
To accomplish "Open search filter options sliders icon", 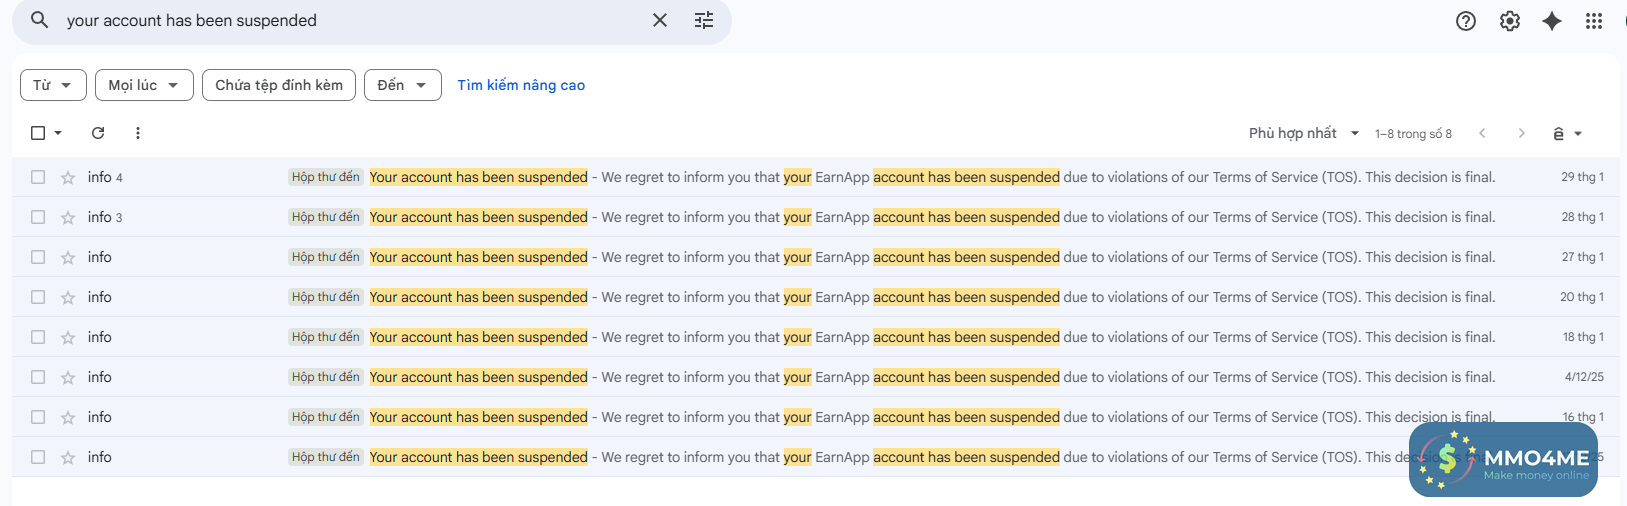I will point(704,20).
